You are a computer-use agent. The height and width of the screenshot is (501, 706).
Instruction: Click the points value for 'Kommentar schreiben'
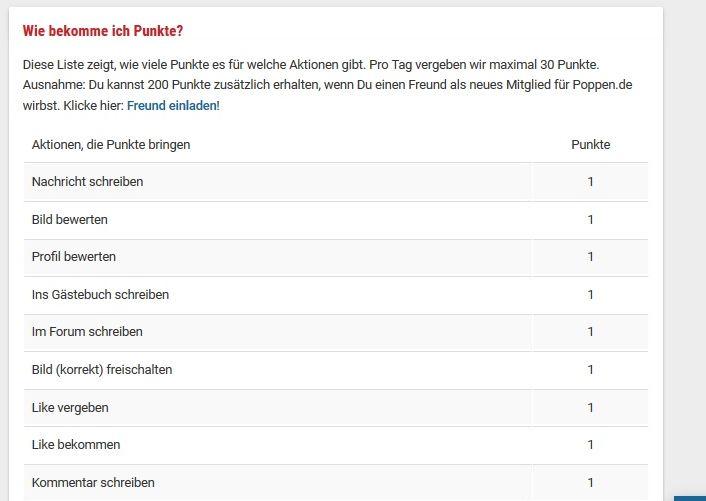click(x=590, y=482)
